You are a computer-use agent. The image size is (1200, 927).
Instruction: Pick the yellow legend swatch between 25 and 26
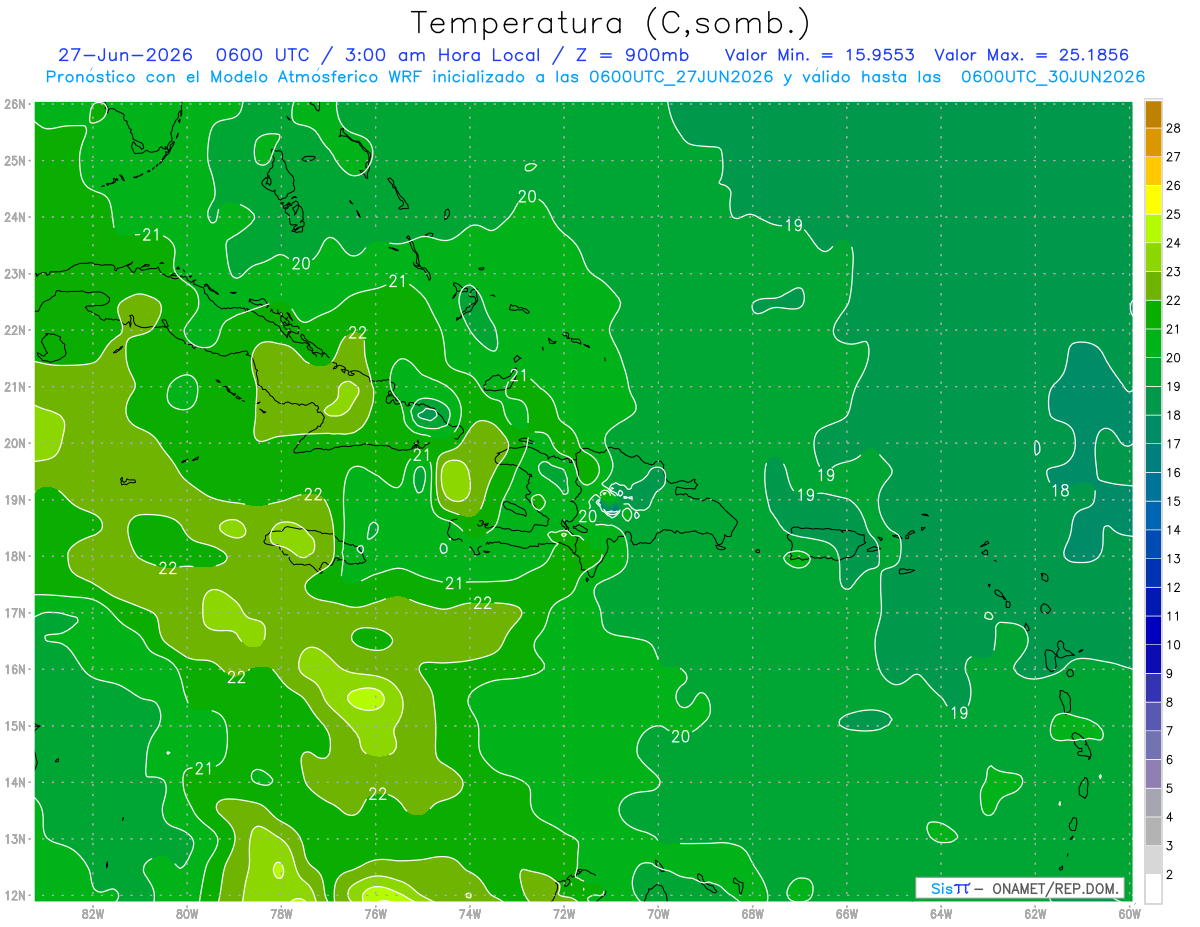coord(1153,200)
